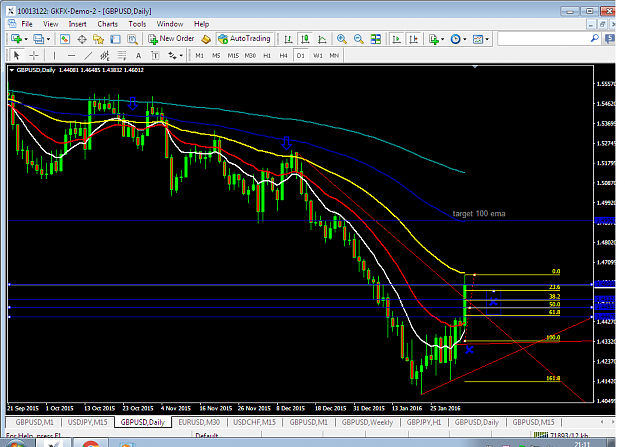Select the Fibonacci Retracement tool
This screenshot has width=625, height=447.
[x=122, y=55]
